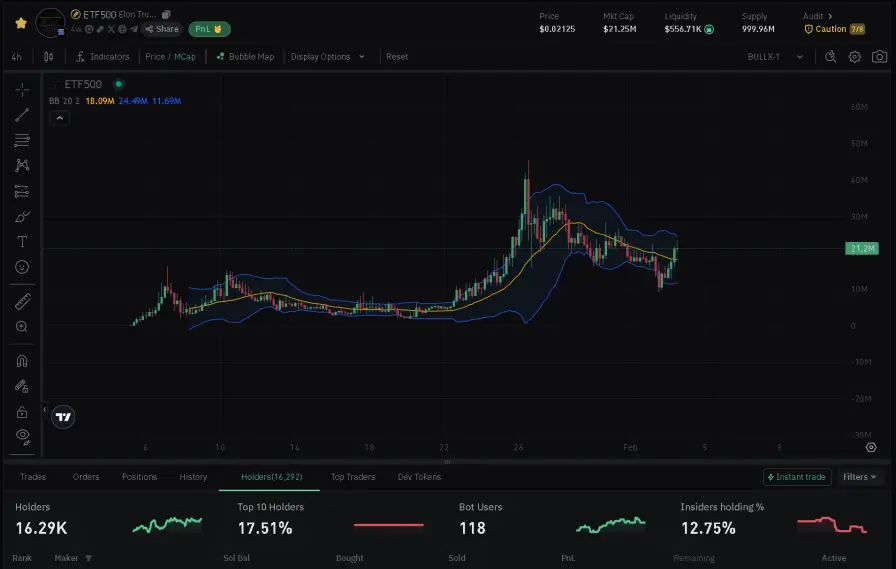The image size is (896, 569).
Task: Select the trend line drawing tool
Action: click(22, 115)
